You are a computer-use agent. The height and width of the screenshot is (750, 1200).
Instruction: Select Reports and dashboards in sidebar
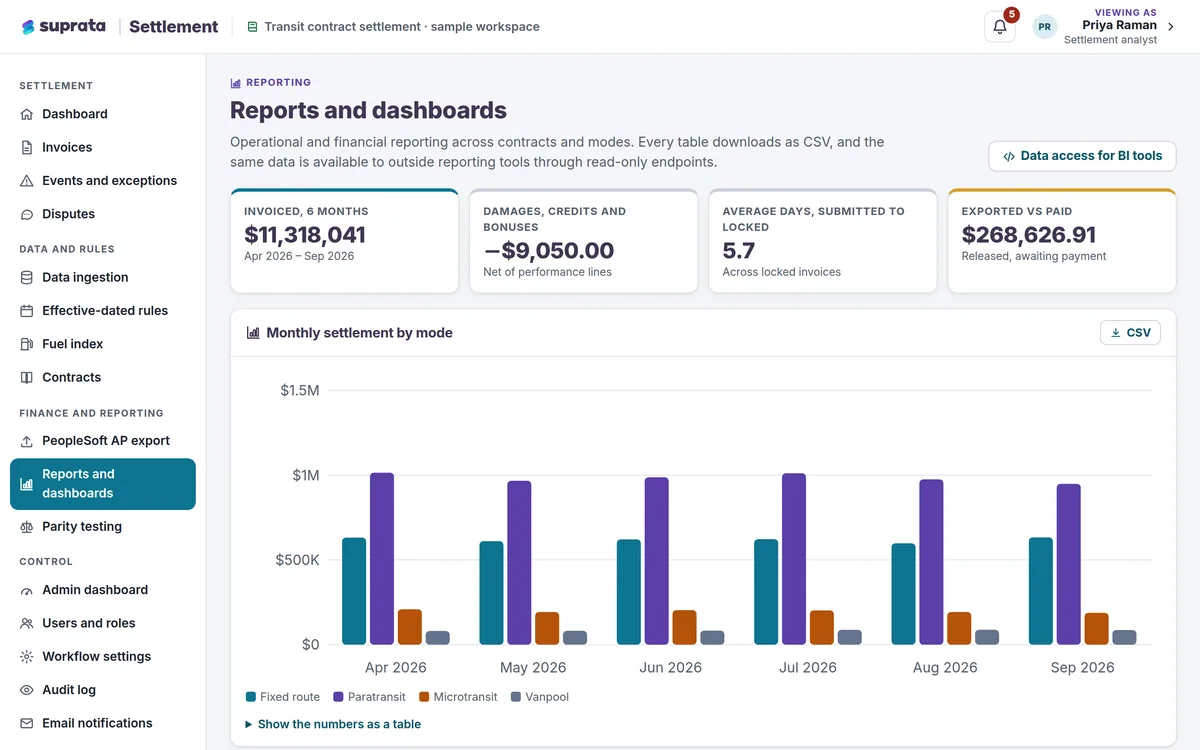coord(103,484)
